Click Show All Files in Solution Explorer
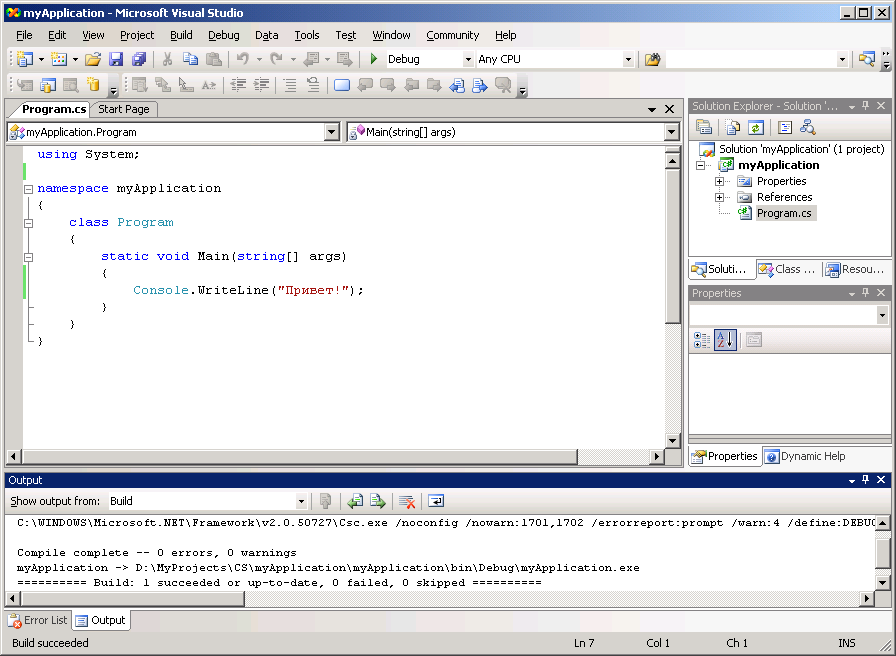The height and width of the screenshot is (656, 896). coord(733,127)
